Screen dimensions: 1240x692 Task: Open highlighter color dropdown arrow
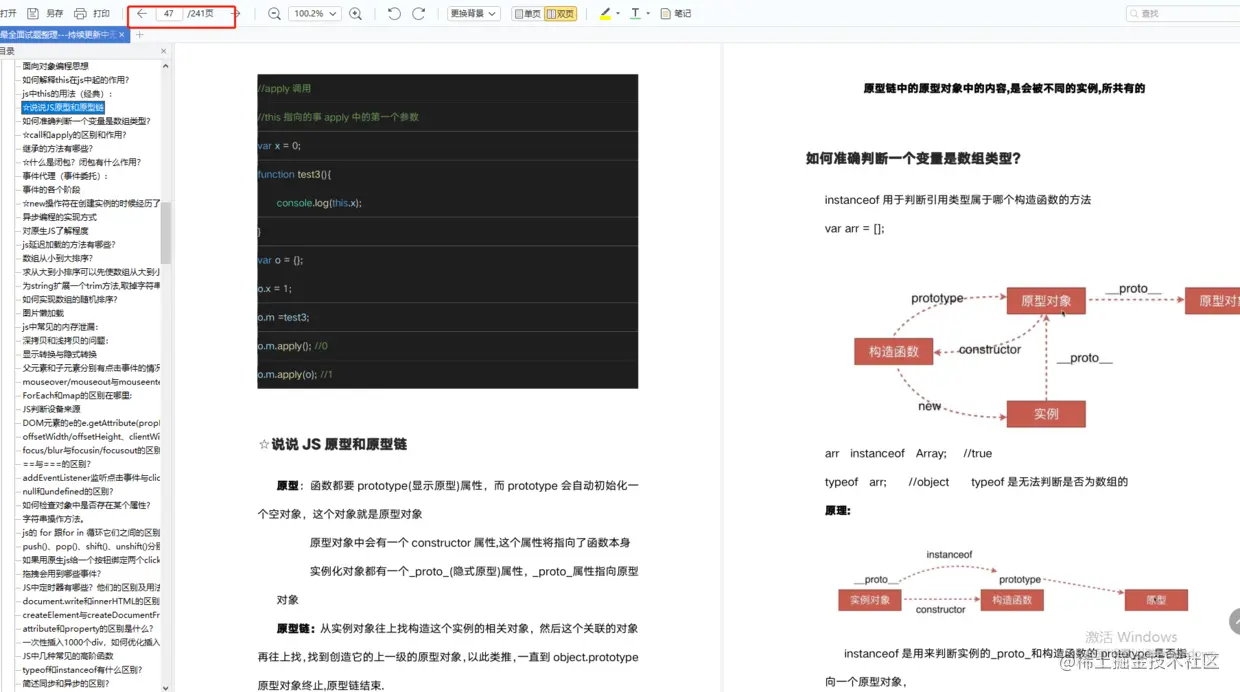tap(618, 14)
